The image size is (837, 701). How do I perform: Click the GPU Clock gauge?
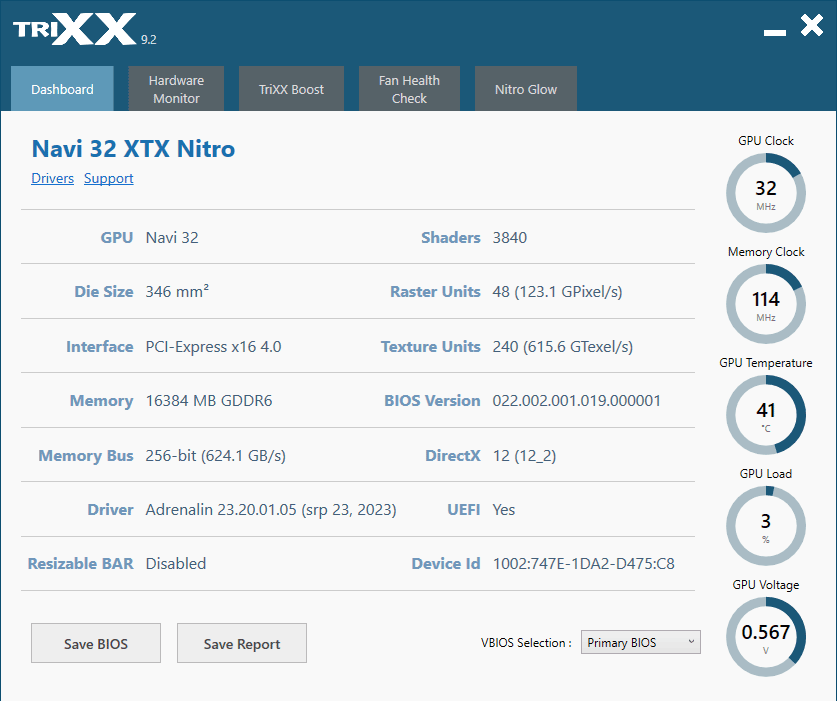point(766,193)
